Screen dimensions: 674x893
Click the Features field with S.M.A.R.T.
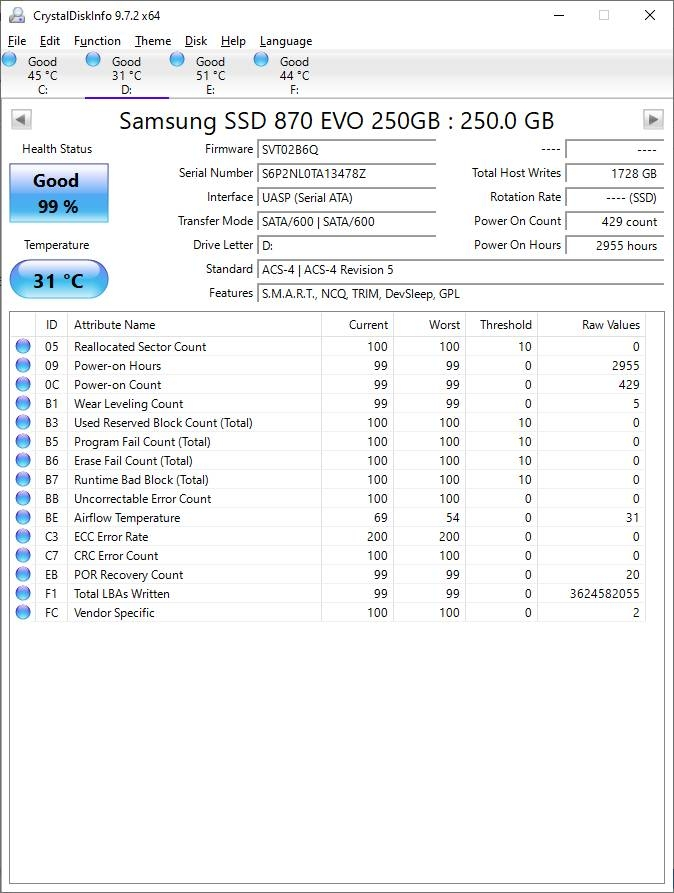click(x=460, y=293)
